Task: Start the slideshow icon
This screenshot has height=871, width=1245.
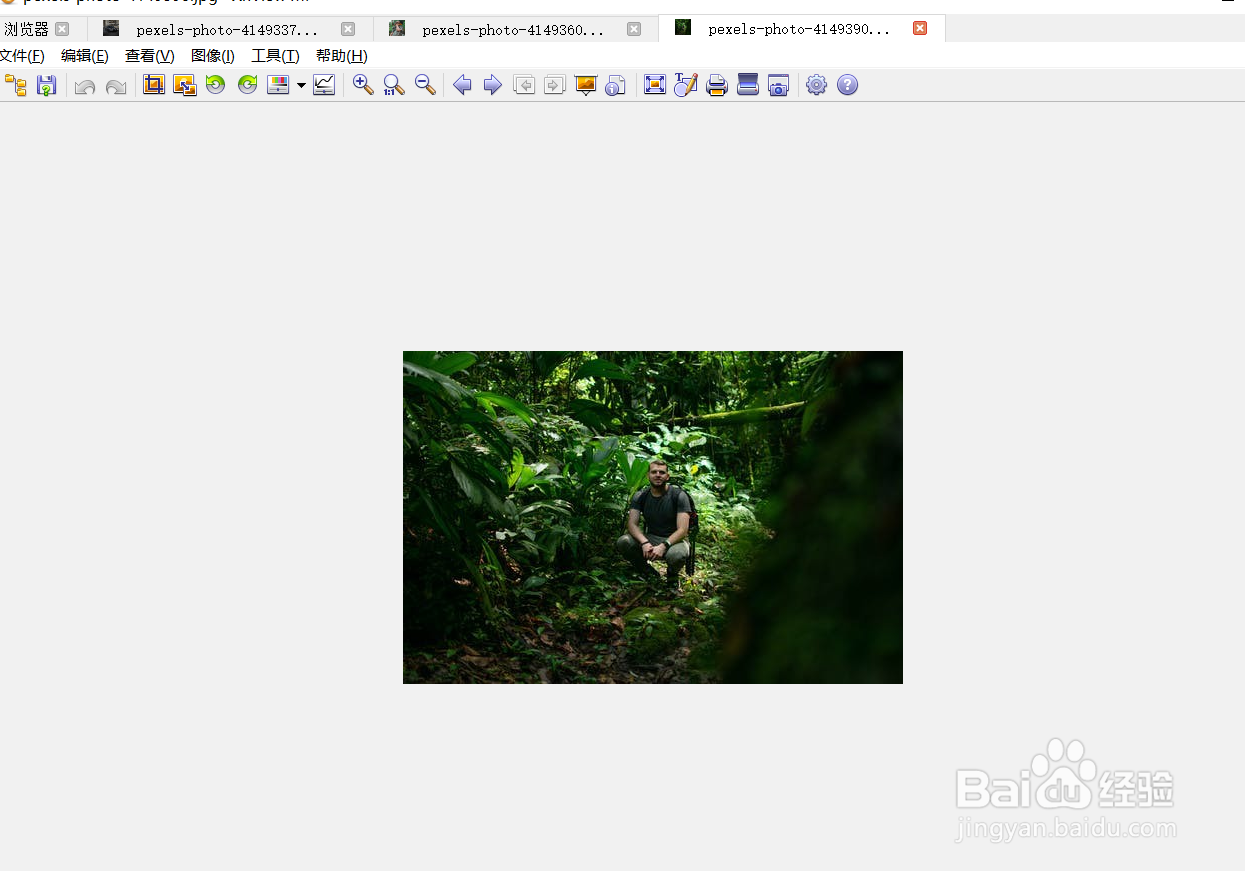Action: 586,85
